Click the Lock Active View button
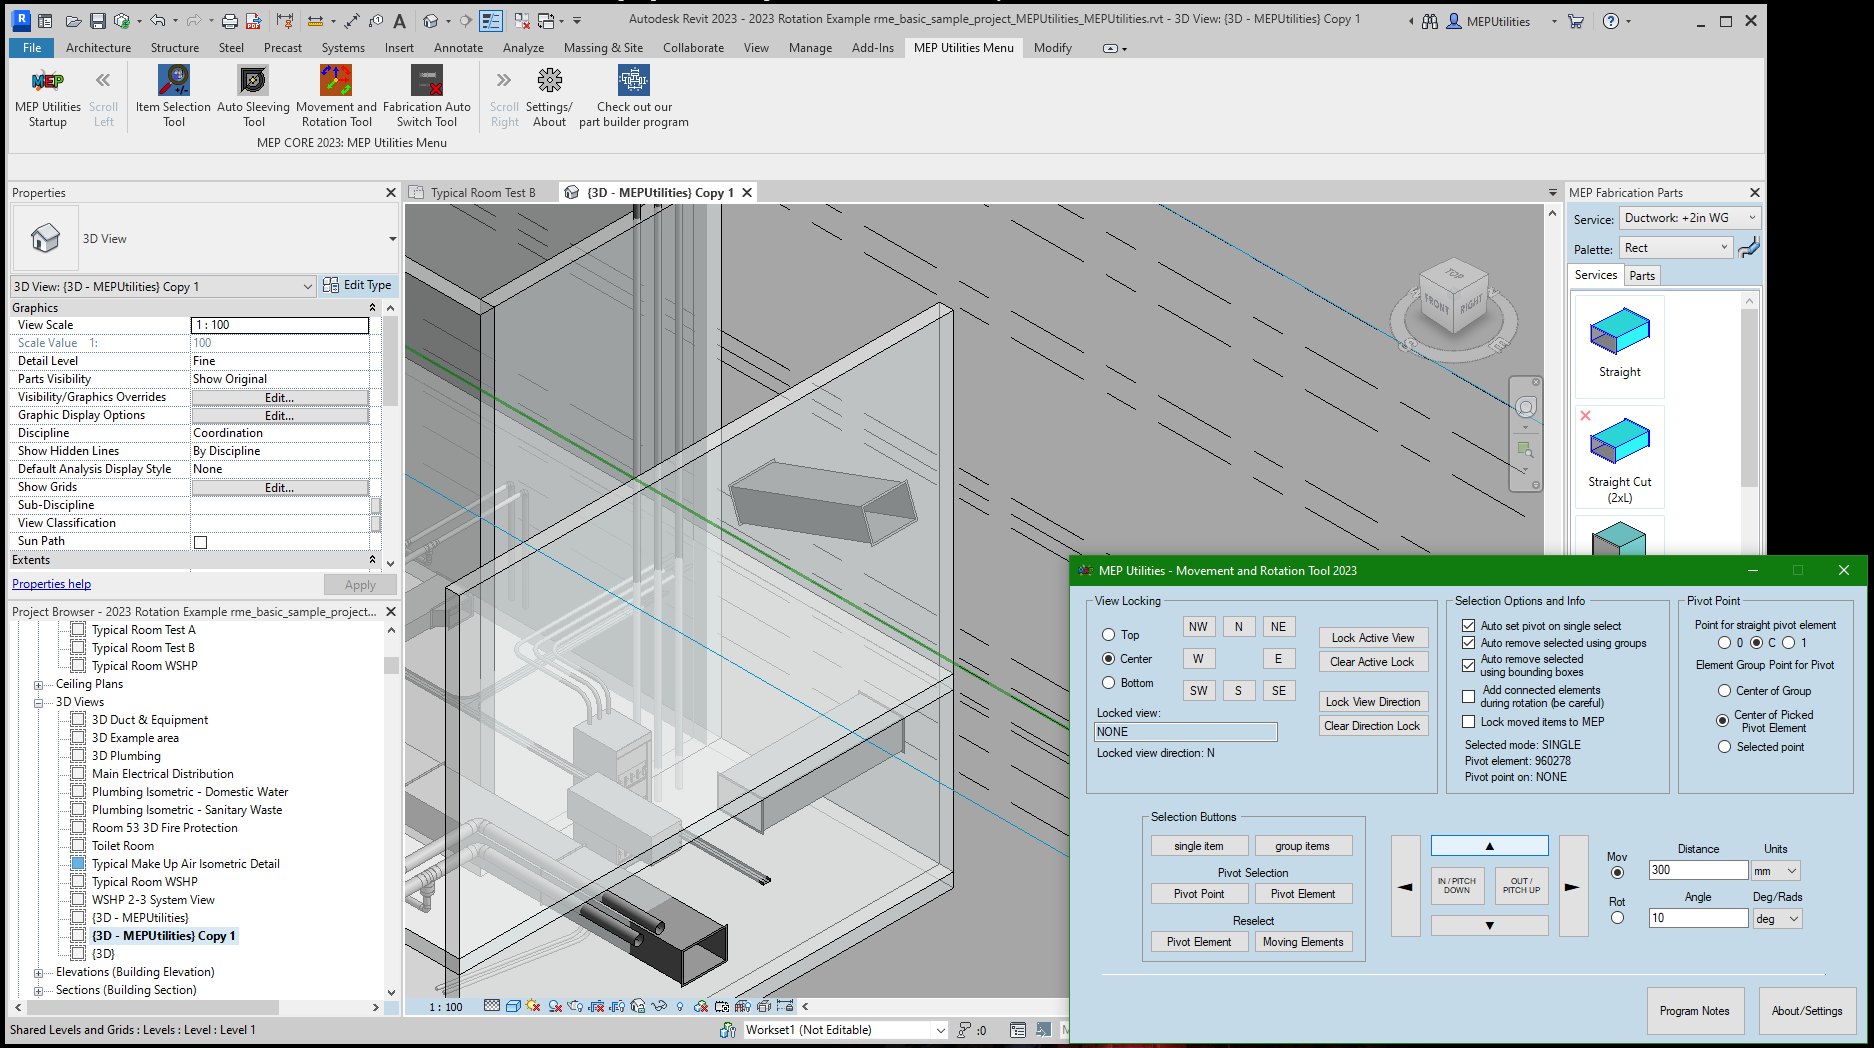This screenshot has width=1874, height=1048. [1372, 638]
